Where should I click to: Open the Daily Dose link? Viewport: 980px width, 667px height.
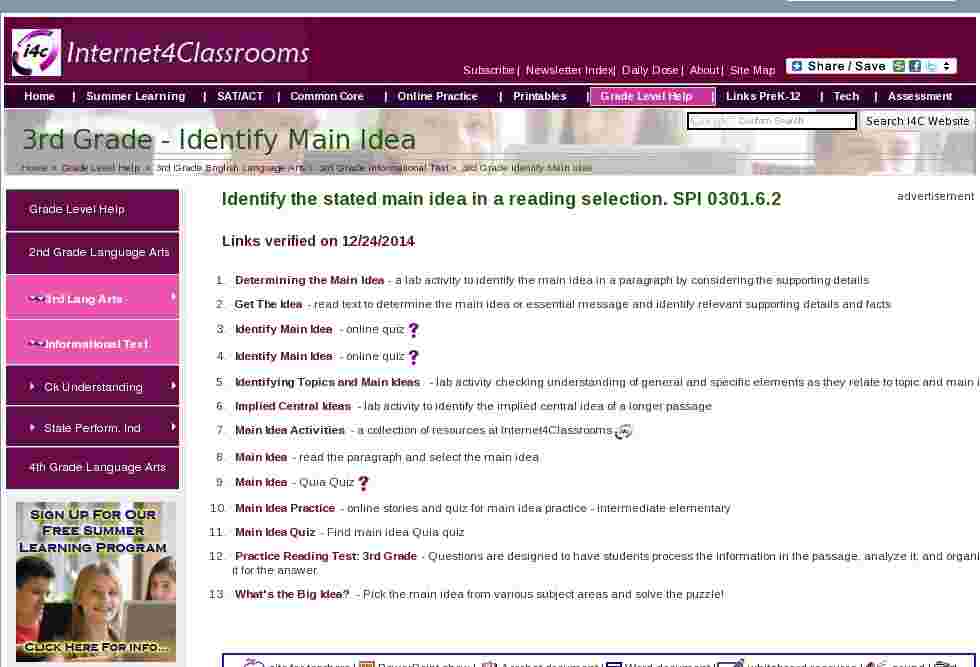(x=650, y=70)
